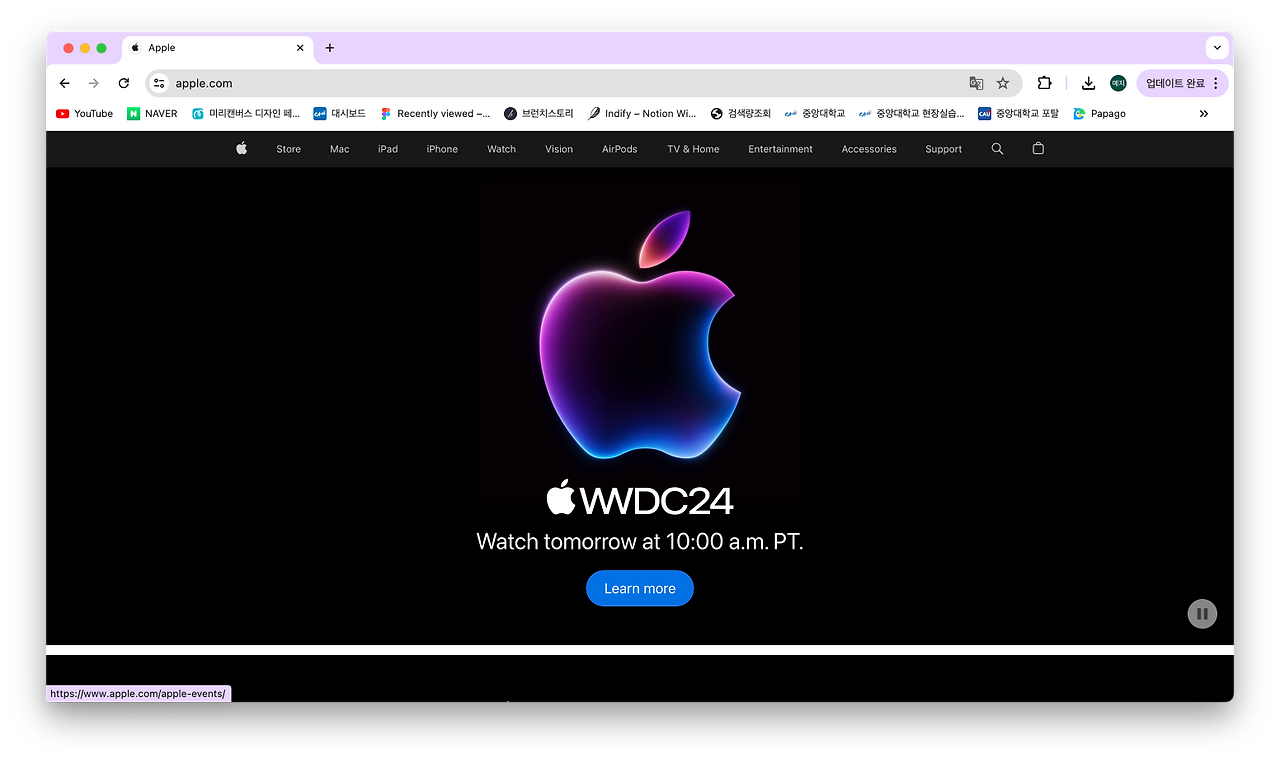Screen dimensions: 1280x763
Task: Open site information icon in address bar
Action: (159, 83)
